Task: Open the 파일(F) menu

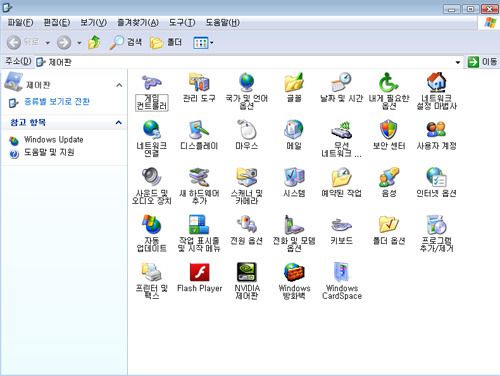Action: click(x=21, y=23)
